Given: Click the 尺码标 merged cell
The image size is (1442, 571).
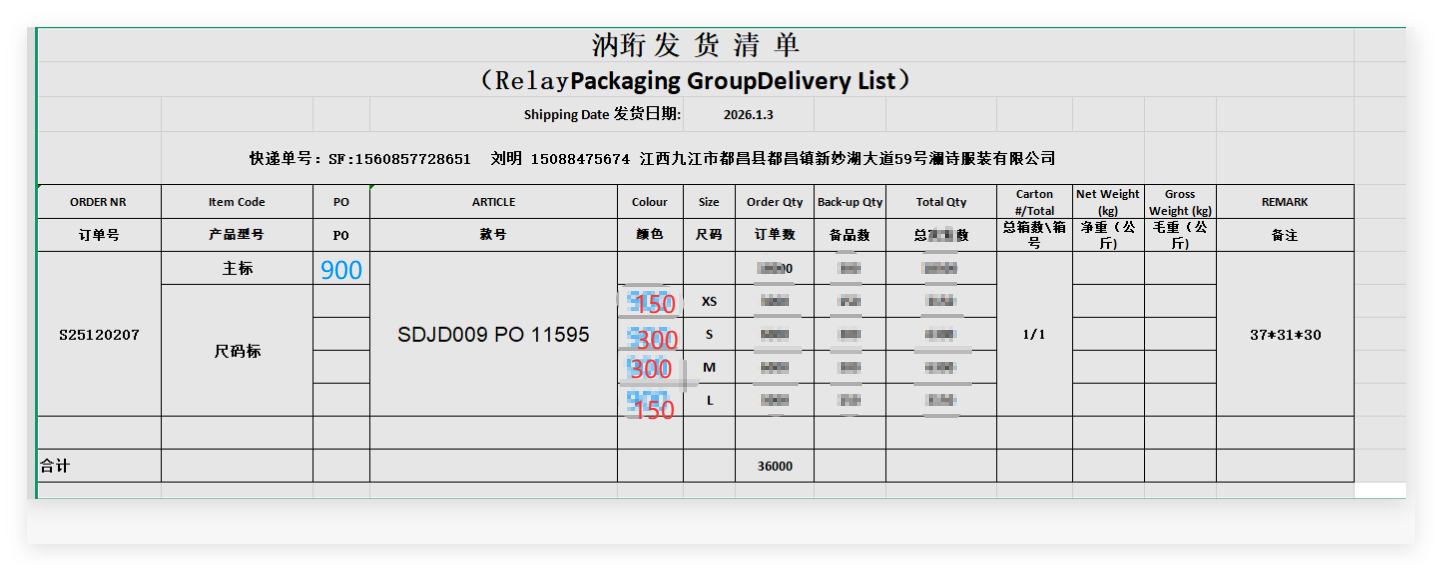Looking at the screenshot, I should pos(237,351).
